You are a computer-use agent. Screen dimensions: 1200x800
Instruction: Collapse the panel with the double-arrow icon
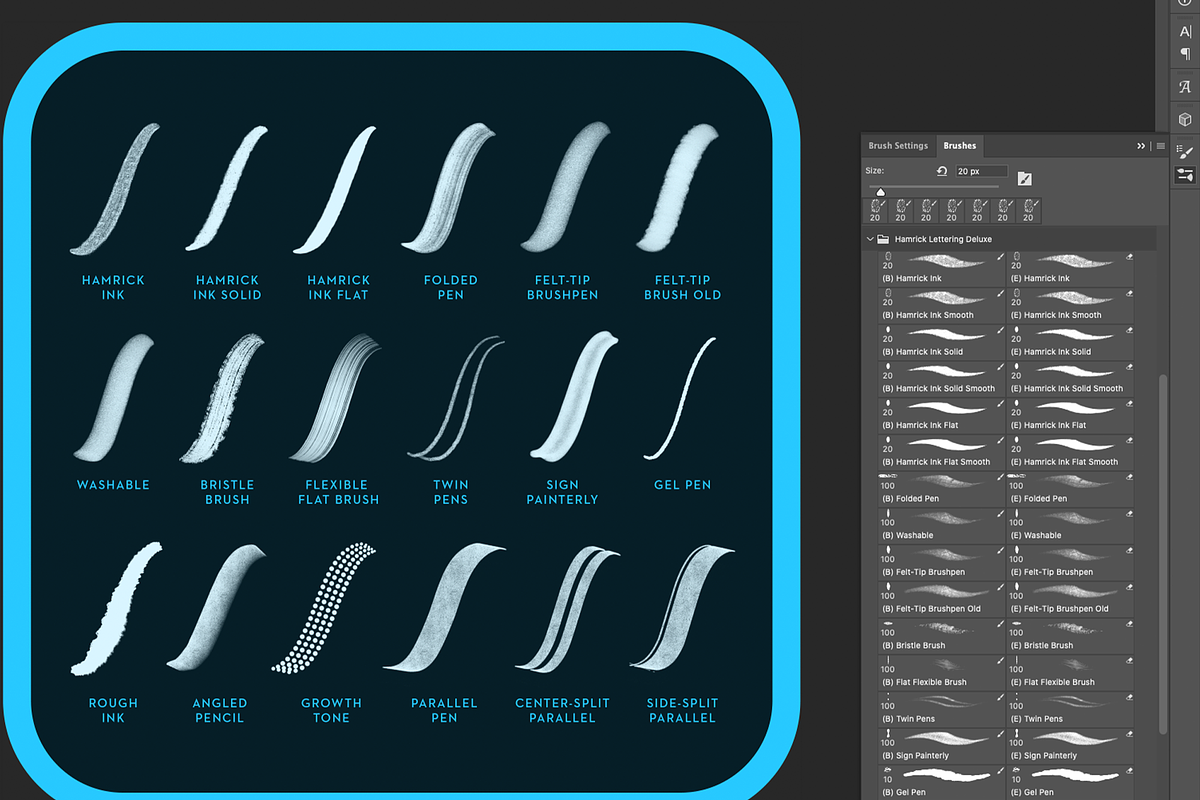1141,146
